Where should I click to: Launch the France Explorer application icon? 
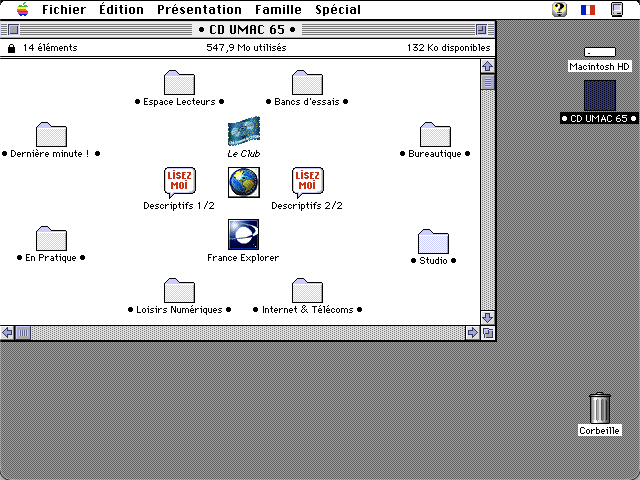click(x=243, y=234)
